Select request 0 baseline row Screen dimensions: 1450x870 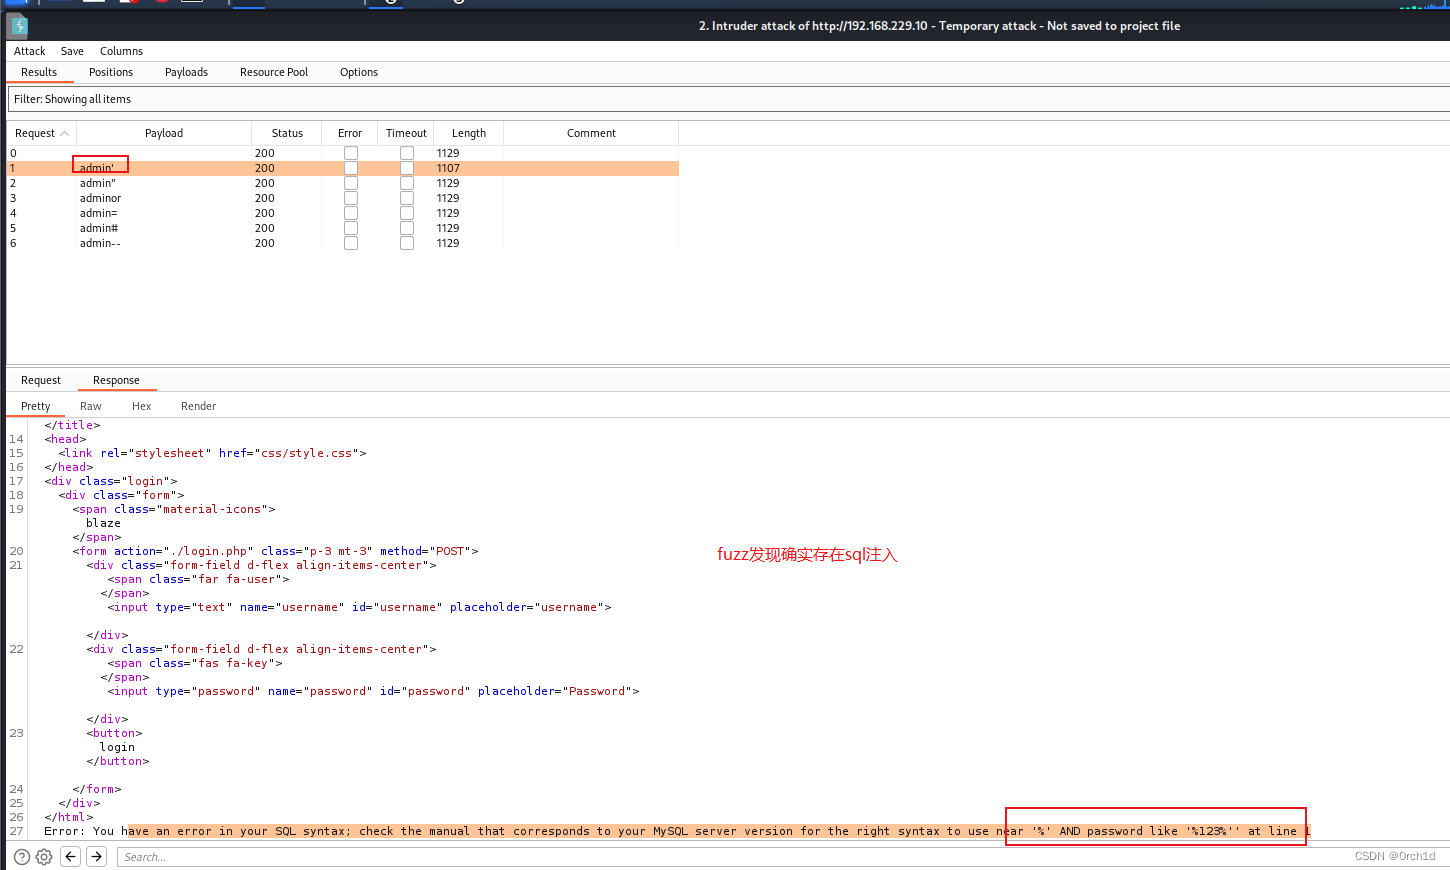tap(343, 153)
